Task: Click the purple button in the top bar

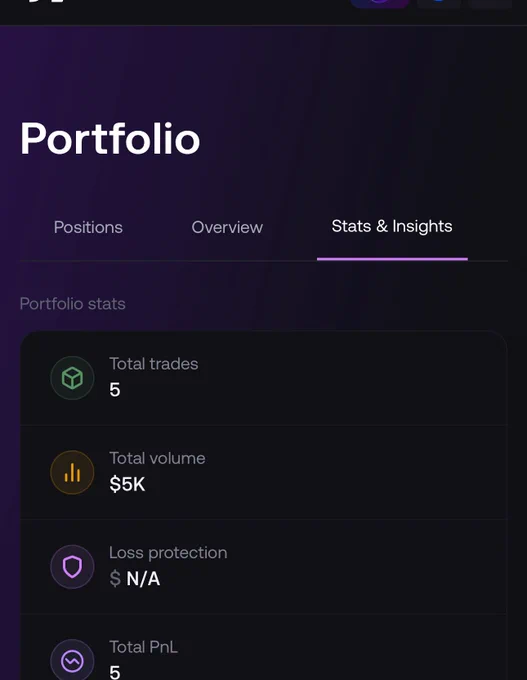Action: tap(380, 3)
